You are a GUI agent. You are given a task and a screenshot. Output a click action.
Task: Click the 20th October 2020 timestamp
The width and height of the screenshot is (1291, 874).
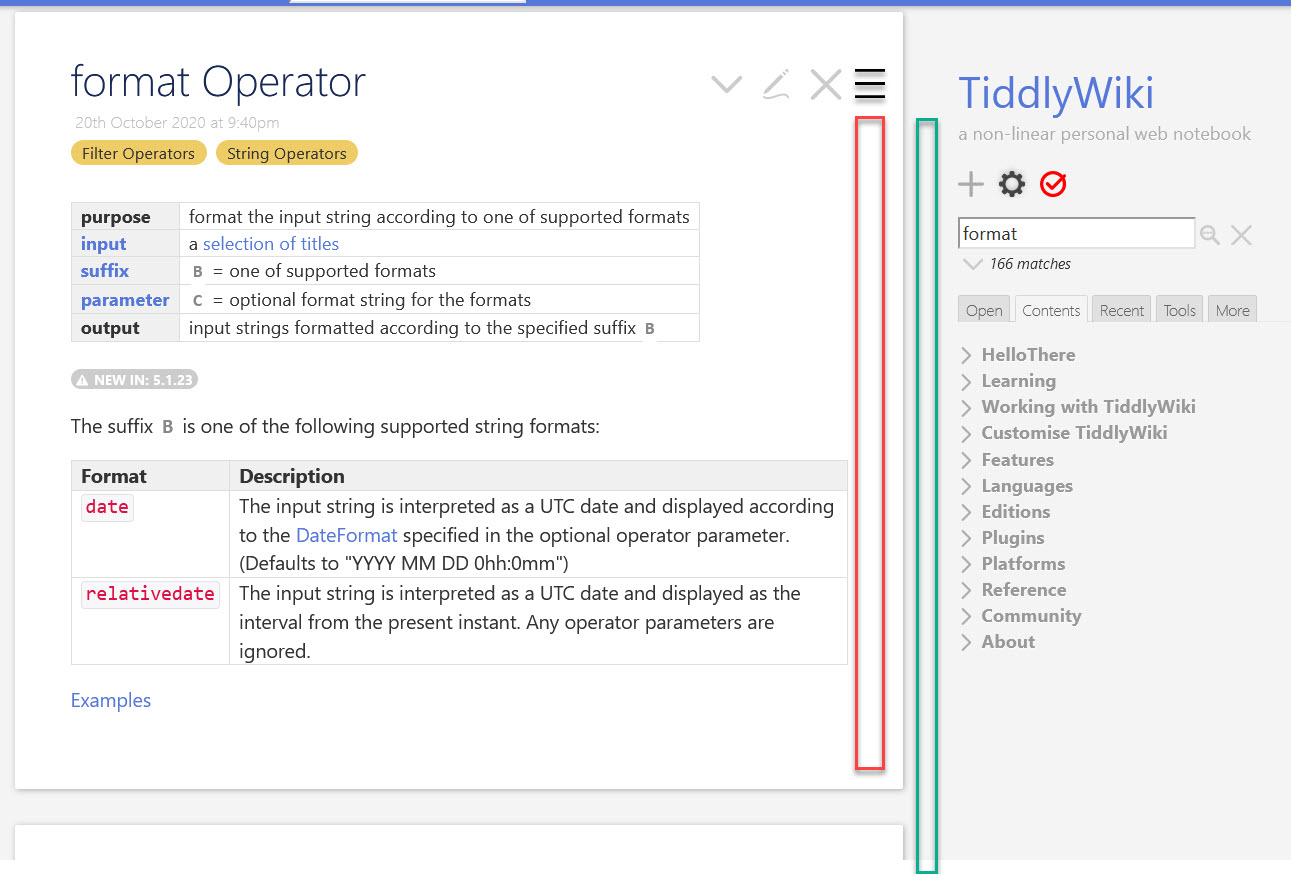(x=177, y=123)
